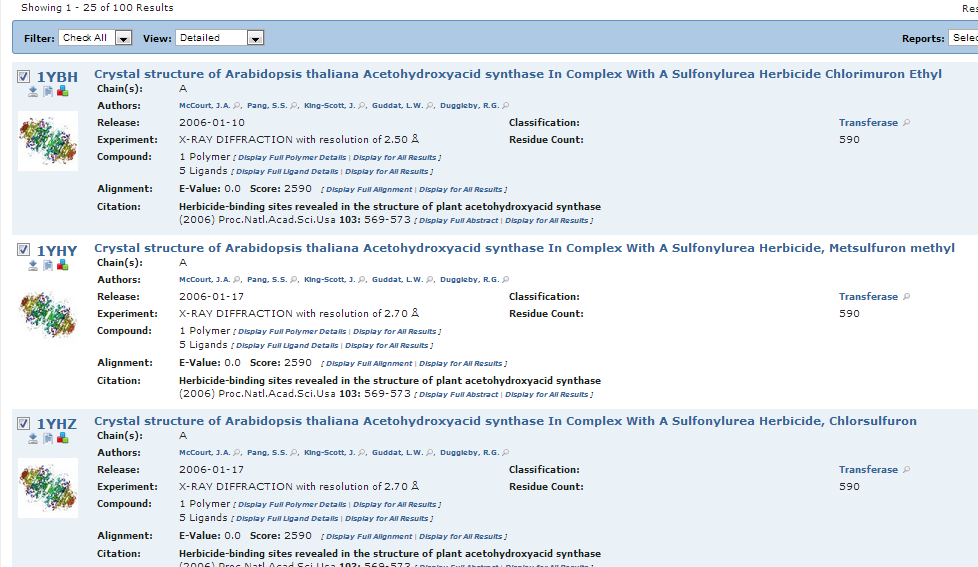The width and height of the screenshot is (978, 567).
Task: Click magnifier next to King-Scott, J. in 1YHZ
Action: click(362, 453)
